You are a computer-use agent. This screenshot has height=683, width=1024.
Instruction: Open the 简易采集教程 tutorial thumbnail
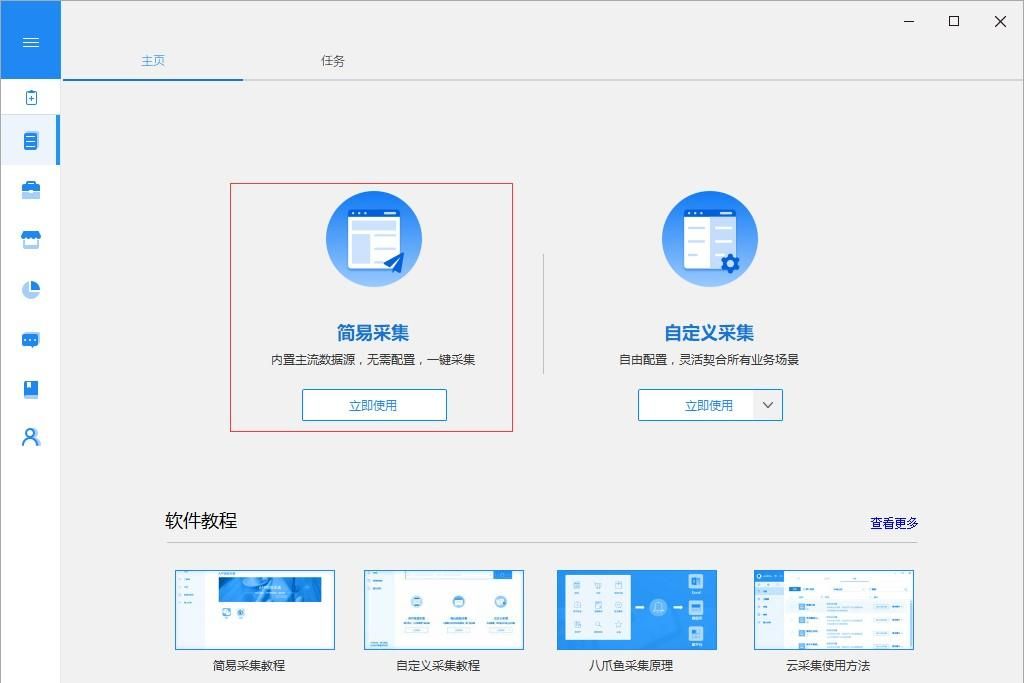pyautogui.click(x=254, y=608)
